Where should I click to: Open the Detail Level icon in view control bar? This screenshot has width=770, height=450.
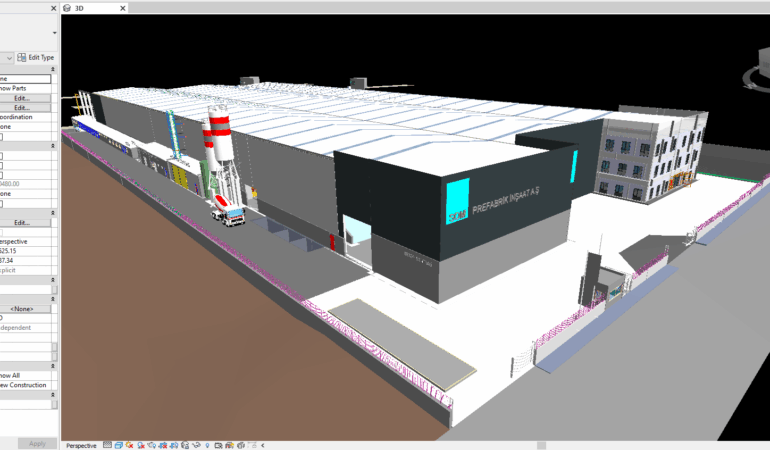coord(107,445)
